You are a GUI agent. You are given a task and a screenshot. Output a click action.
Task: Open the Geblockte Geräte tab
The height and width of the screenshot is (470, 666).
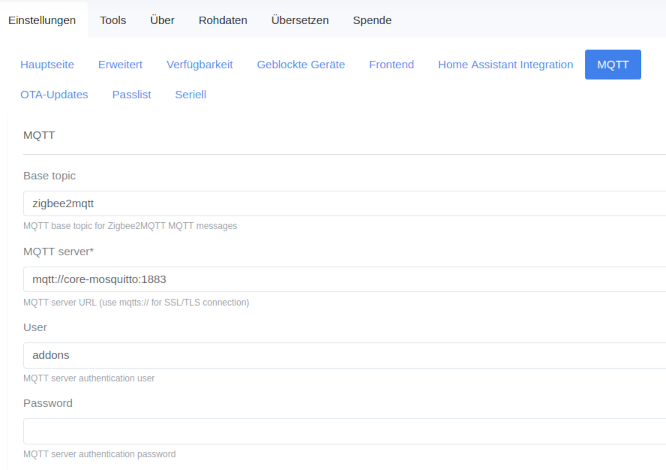[301, 65]
